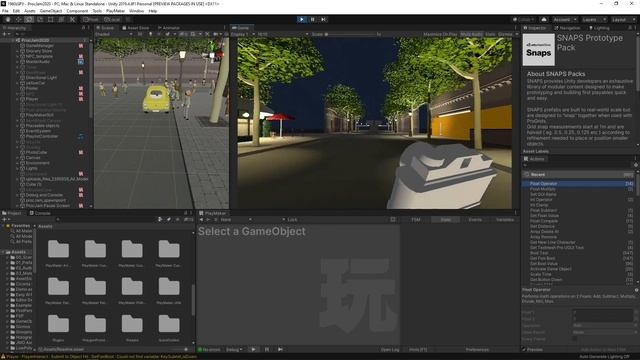
Task: Click the Actions search input field
Action: 578,165
